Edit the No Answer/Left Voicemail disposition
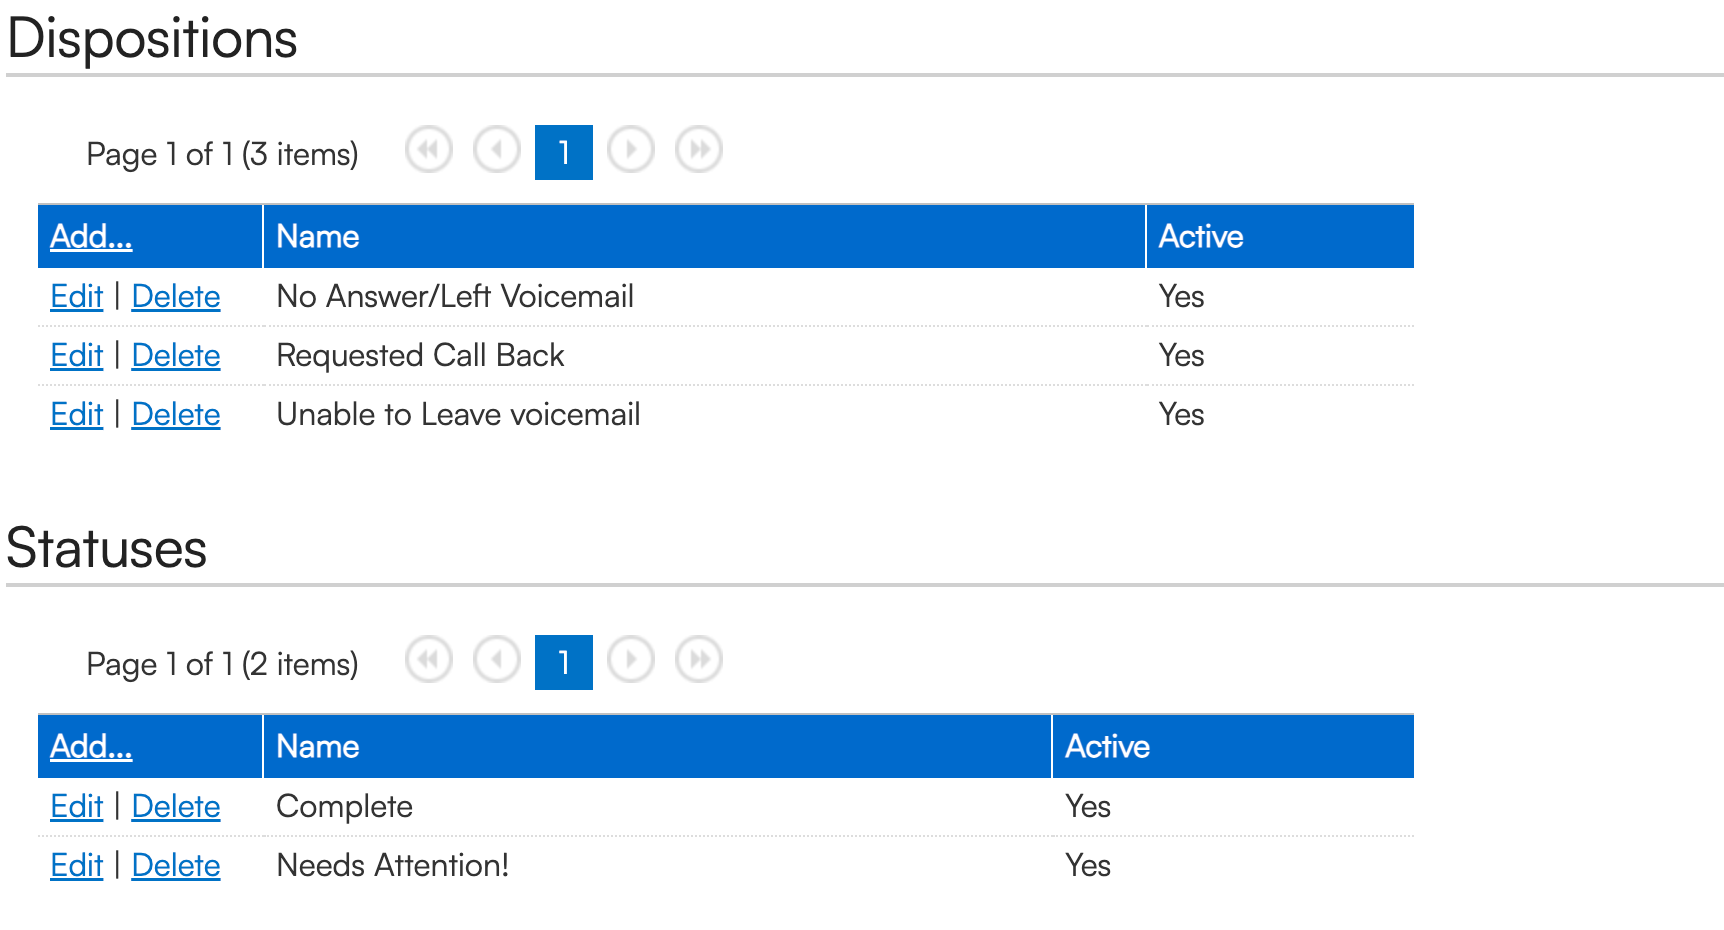The height and width of the screenshot is (930, 1724). point(77,297)
